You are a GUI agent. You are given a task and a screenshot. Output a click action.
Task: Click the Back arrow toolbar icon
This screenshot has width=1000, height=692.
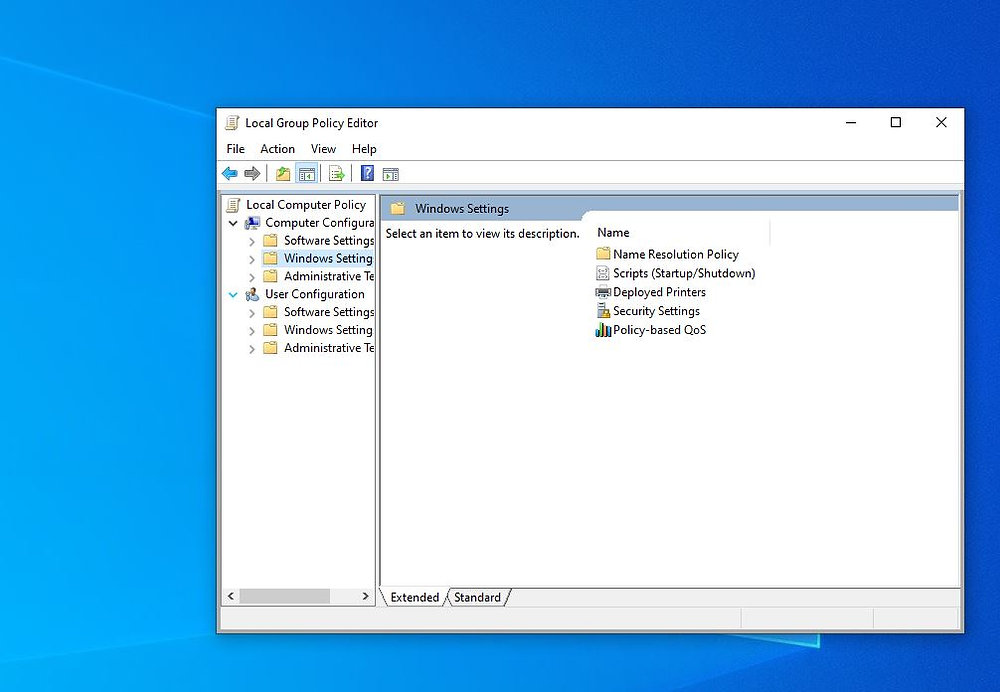(230, 173)
